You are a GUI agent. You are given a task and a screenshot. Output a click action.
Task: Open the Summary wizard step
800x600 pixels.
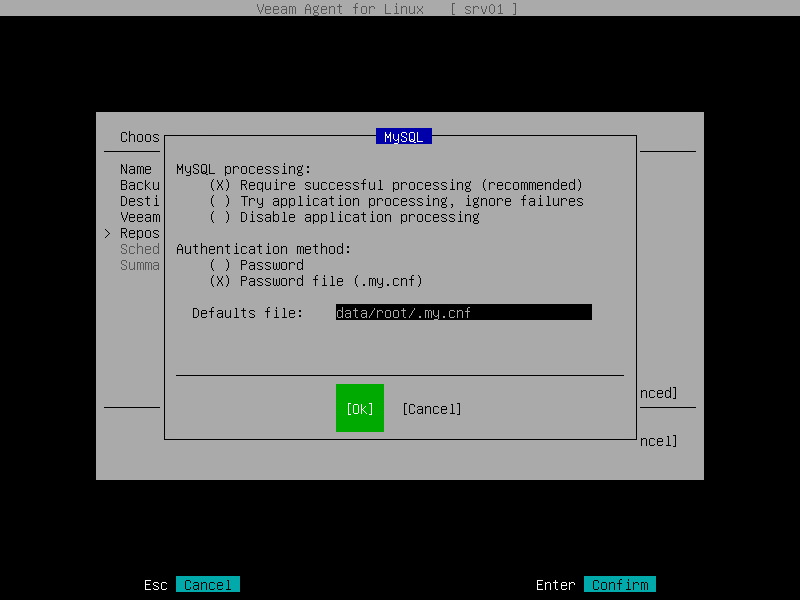(139, 265)
